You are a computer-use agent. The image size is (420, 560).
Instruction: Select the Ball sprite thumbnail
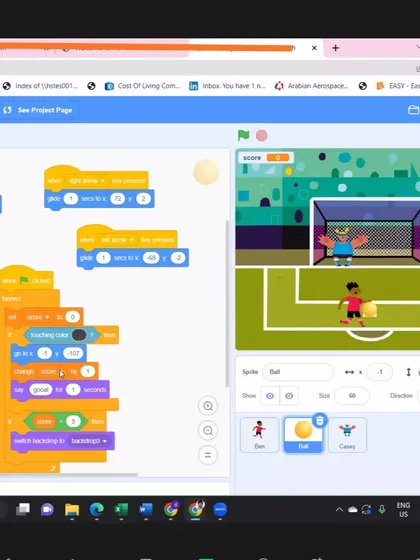point(303,435)
